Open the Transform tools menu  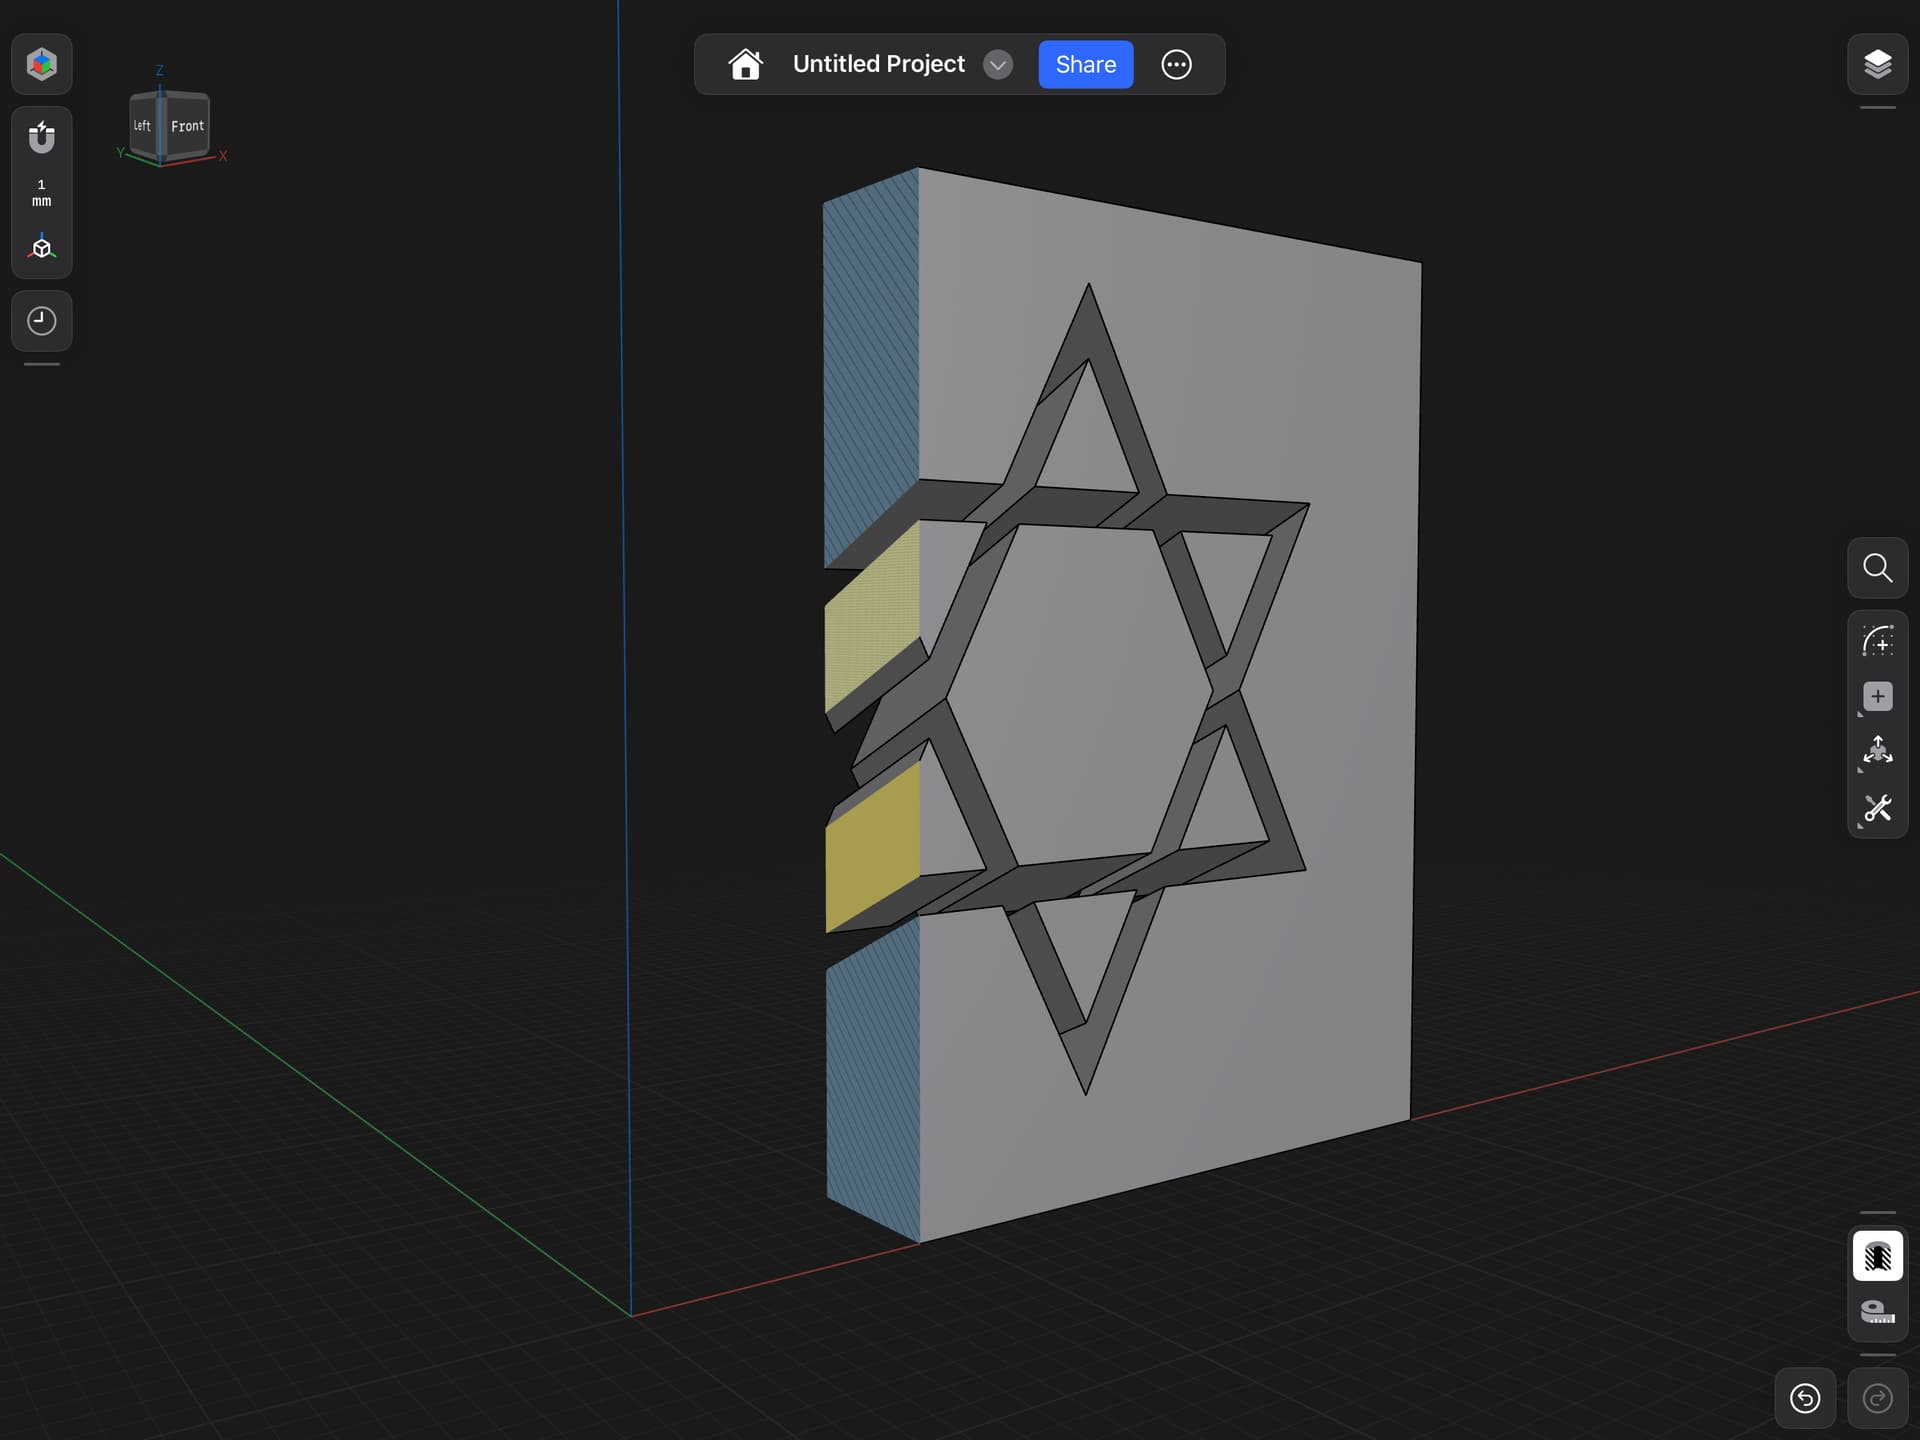coord(1877,752)
